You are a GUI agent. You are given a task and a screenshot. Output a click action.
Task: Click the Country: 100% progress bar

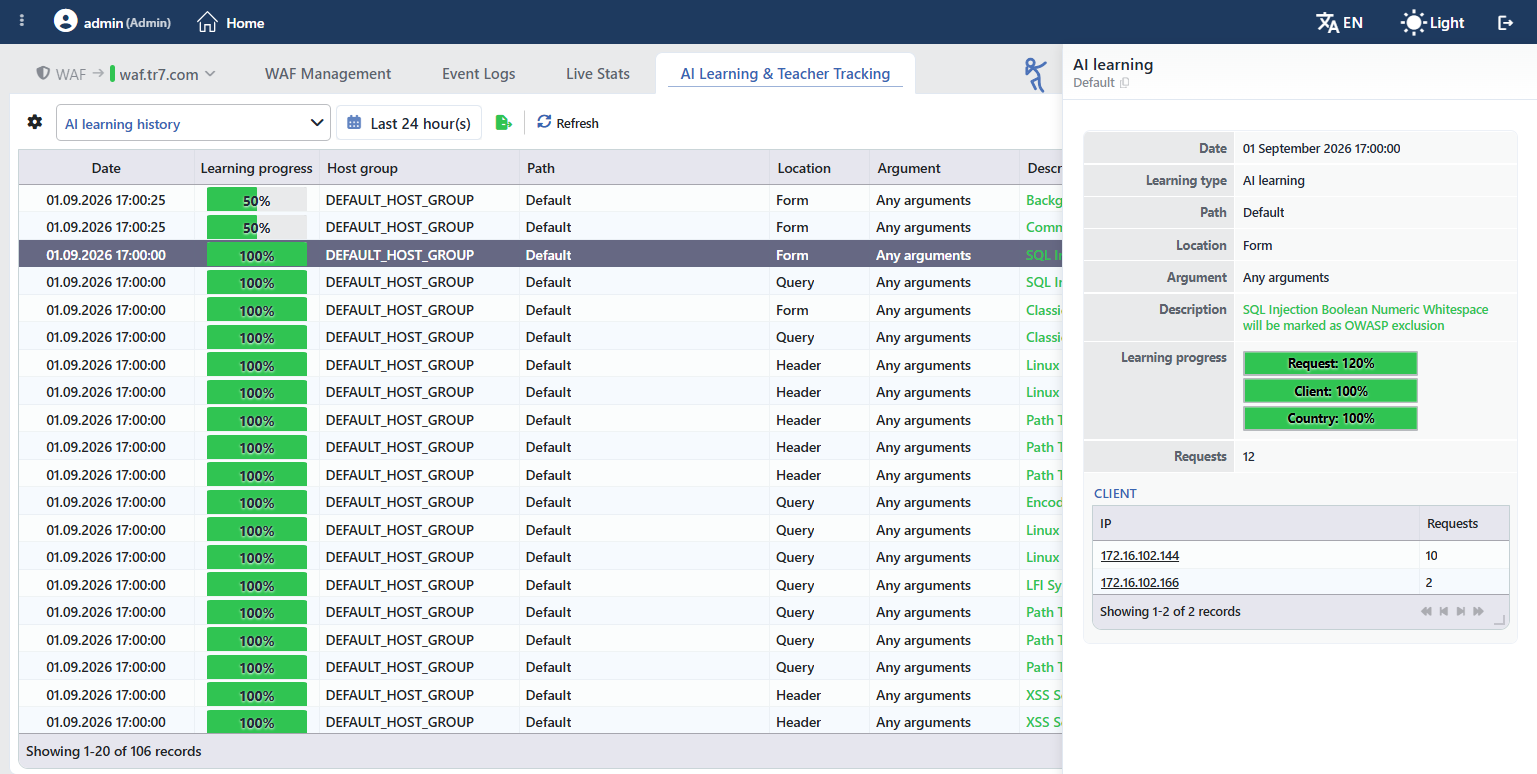(1330, 418)
